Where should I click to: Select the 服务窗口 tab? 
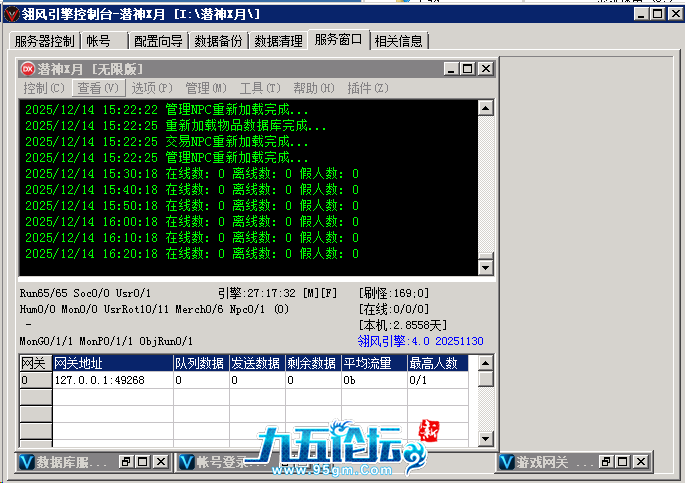click(x=339, y=40)
